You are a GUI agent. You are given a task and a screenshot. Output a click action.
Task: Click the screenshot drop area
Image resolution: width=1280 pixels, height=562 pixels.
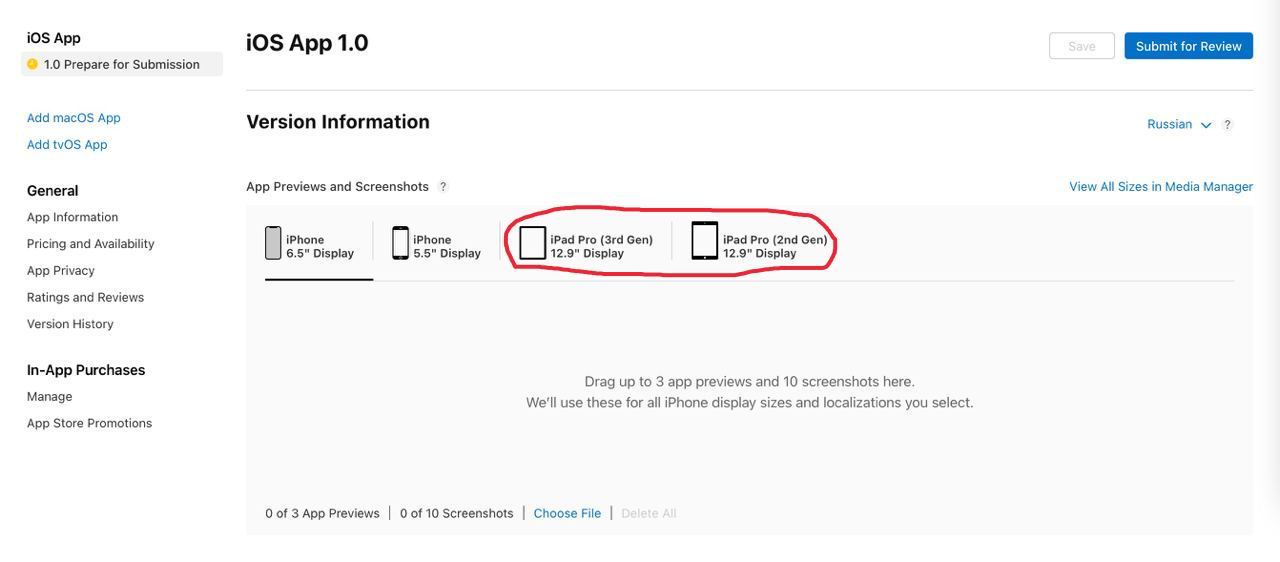click(x=749, y=392)
